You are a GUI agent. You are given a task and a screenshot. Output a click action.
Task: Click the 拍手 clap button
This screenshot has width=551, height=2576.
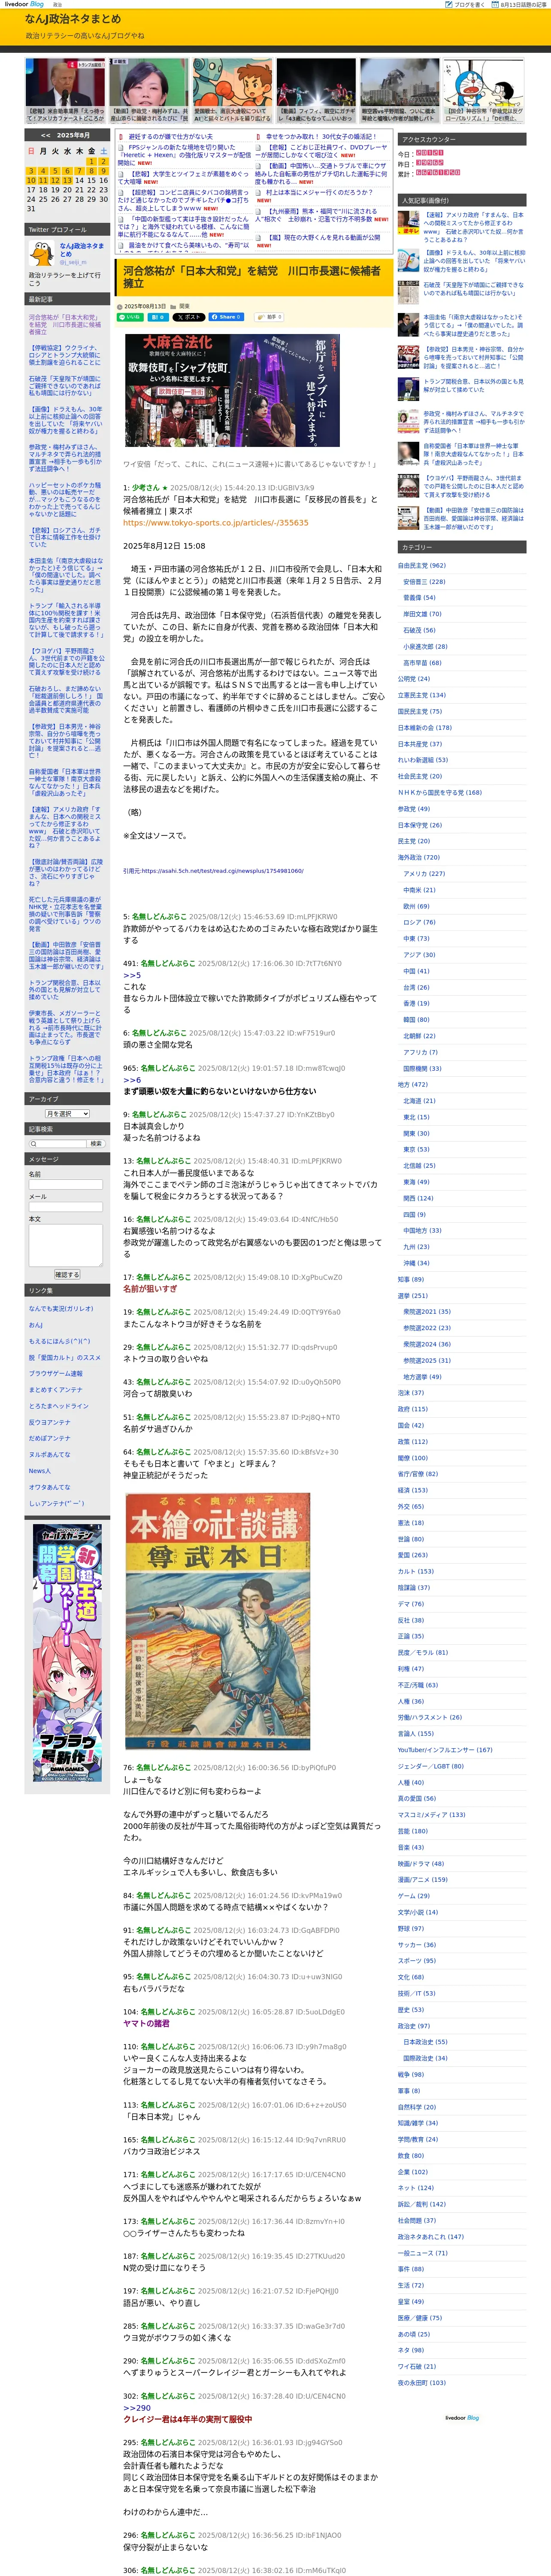(x=270, y=317)
